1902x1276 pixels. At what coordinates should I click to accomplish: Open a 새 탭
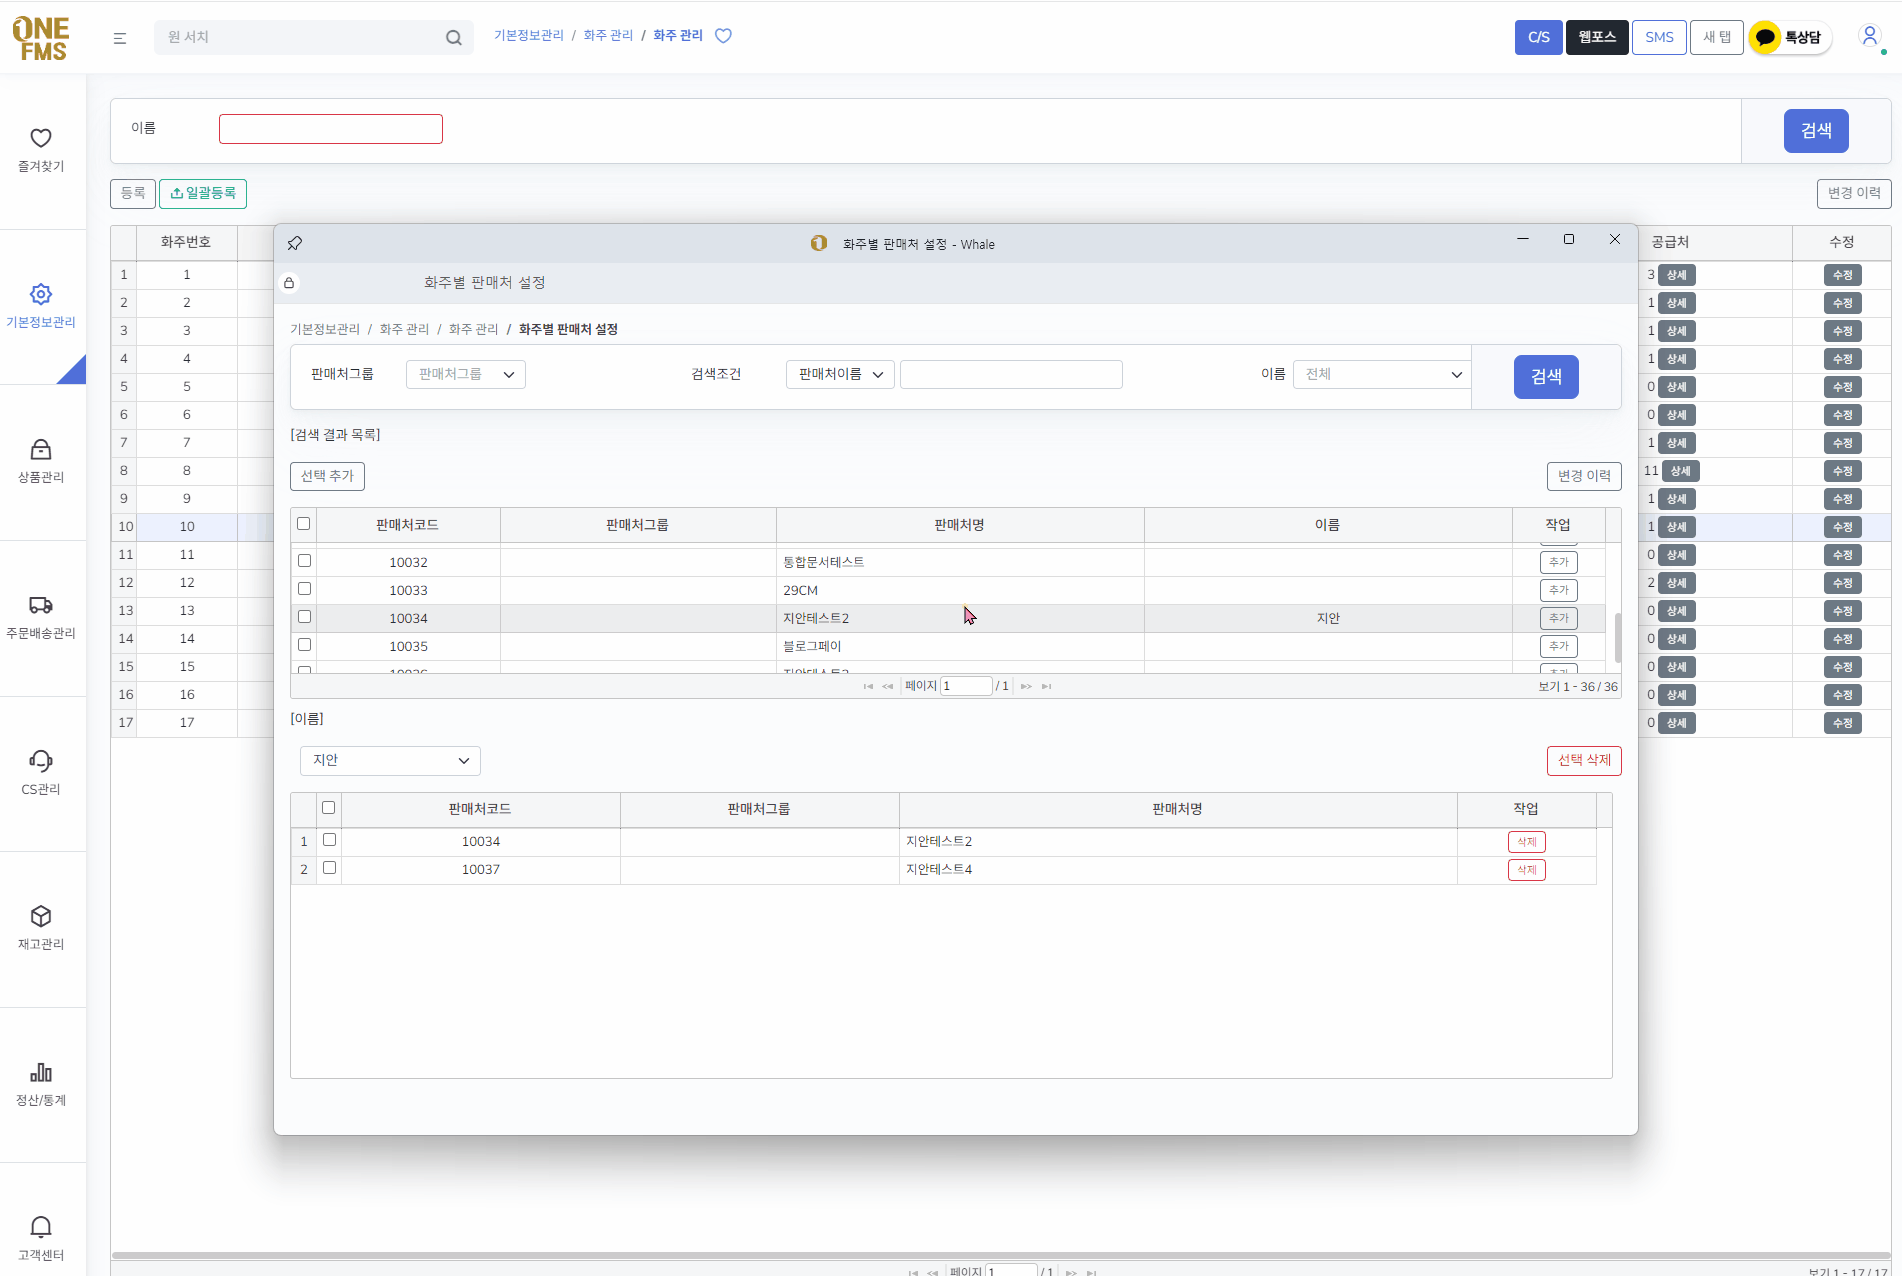[1717, 38]
